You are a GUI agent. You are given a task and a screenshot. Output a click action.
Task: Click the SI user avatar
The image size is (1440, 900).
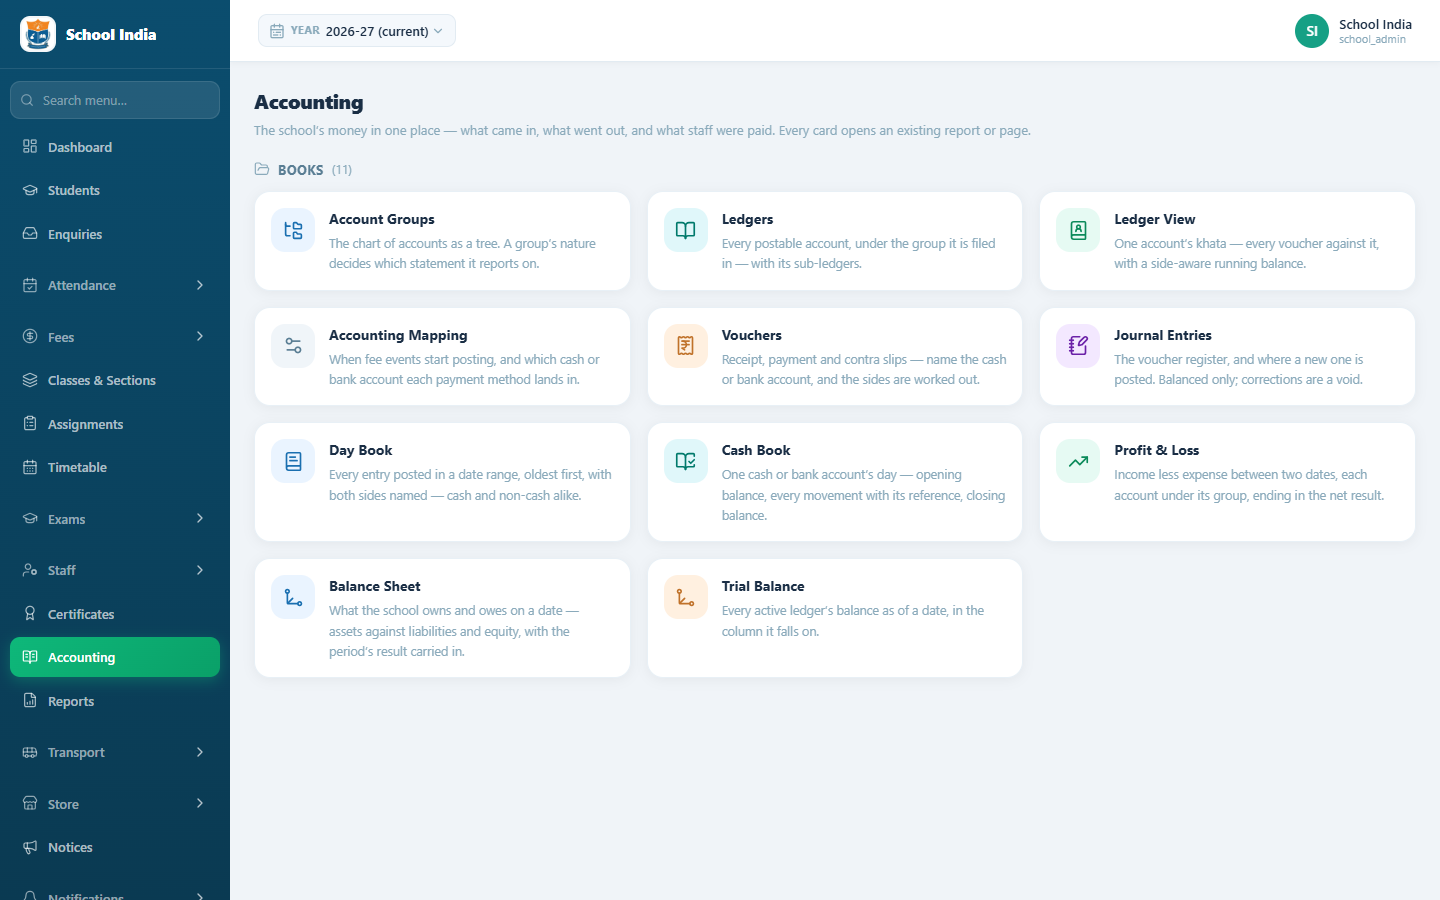click(1312, 31)
